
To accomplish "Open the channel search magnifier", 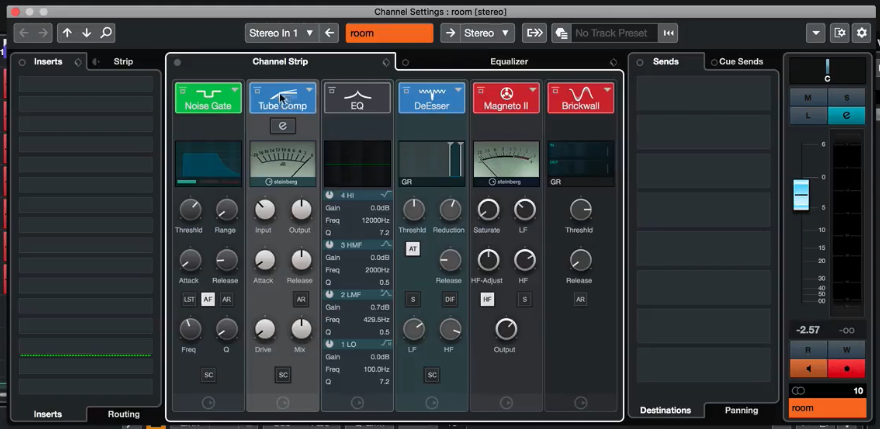I will 106,33.
